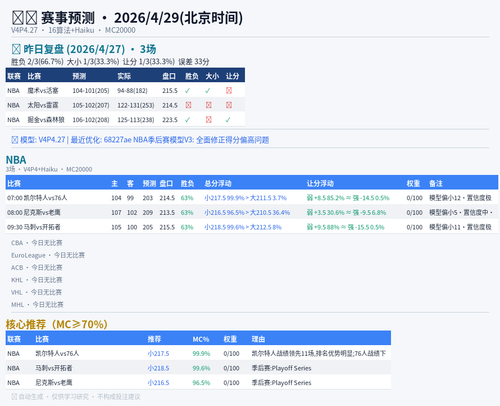This screenshot has height=406, width=500.
Task: Click ACB · 今日无比赛 line
Action: pyautogui.click(x=37, y=268)
